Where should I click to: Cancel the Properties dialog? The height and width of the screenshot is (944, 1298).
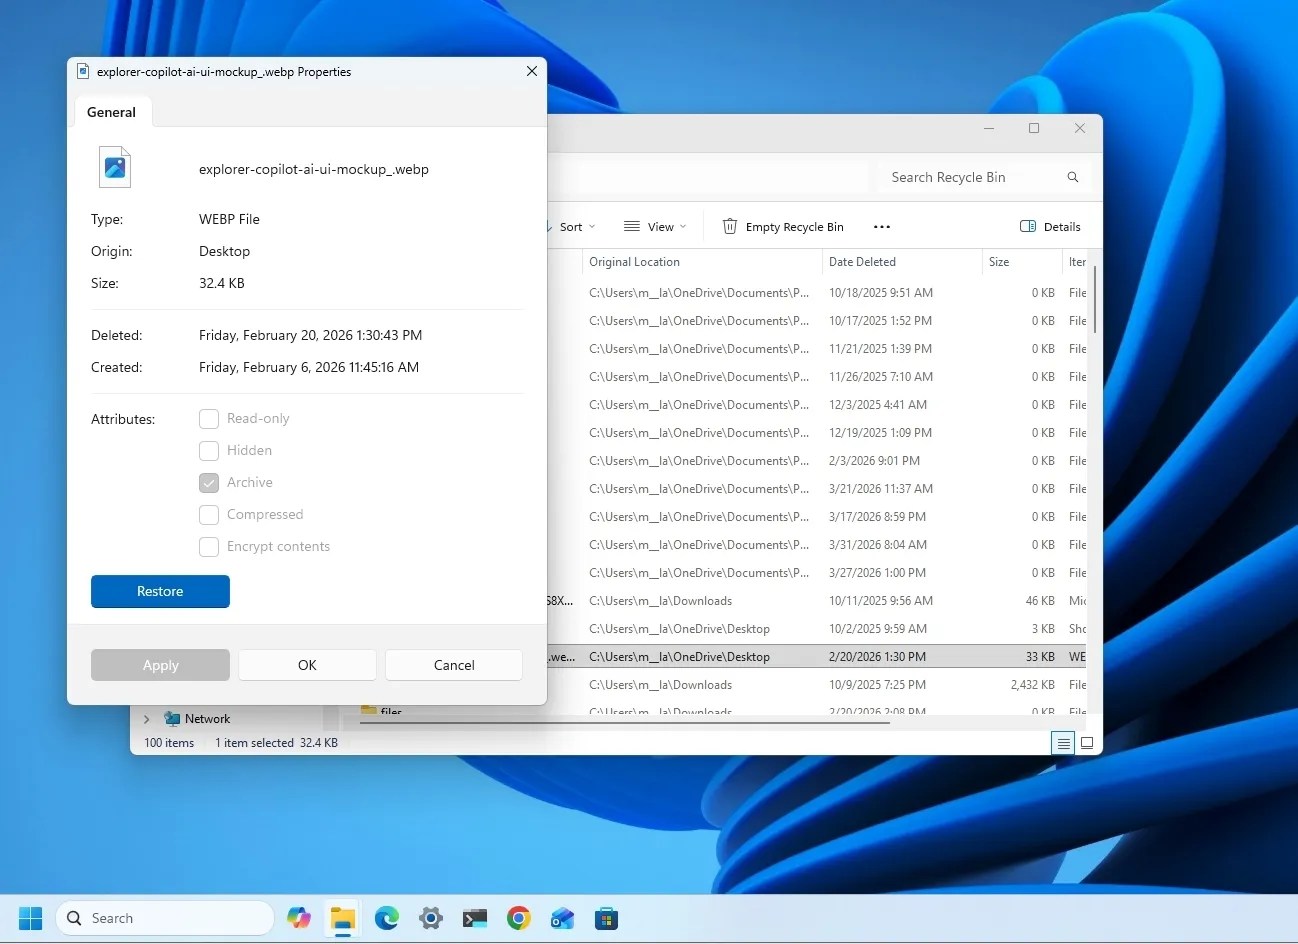point(454,665)
